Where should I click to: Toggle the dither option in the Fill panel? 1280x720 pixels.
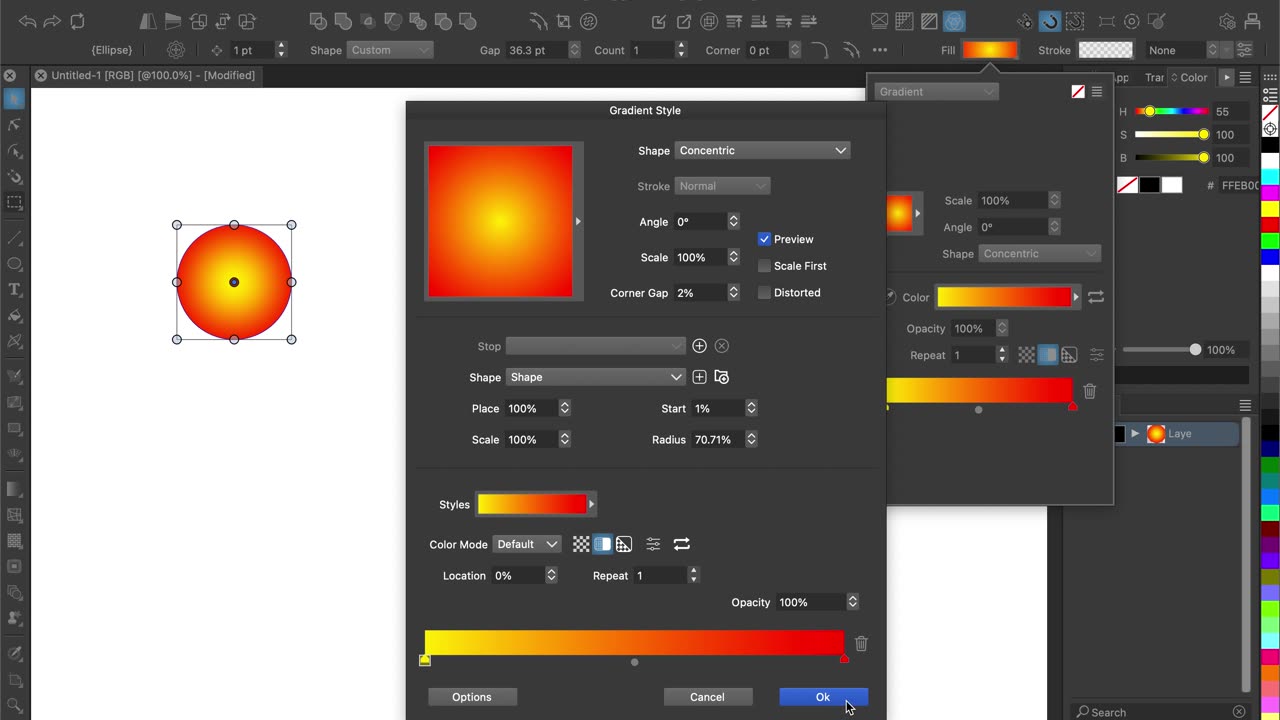[x=1069, y=355]
